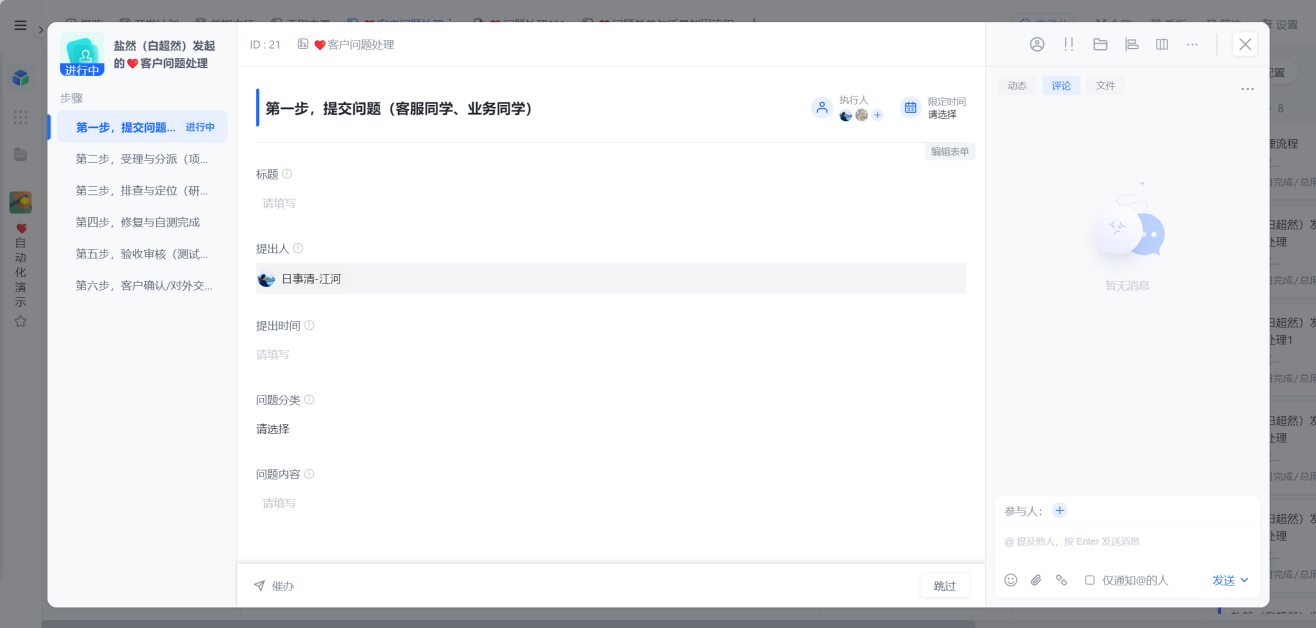Click the 执行人 person icon
The height and width of the screenshot is (628, 1316).
tap(822, 107)
